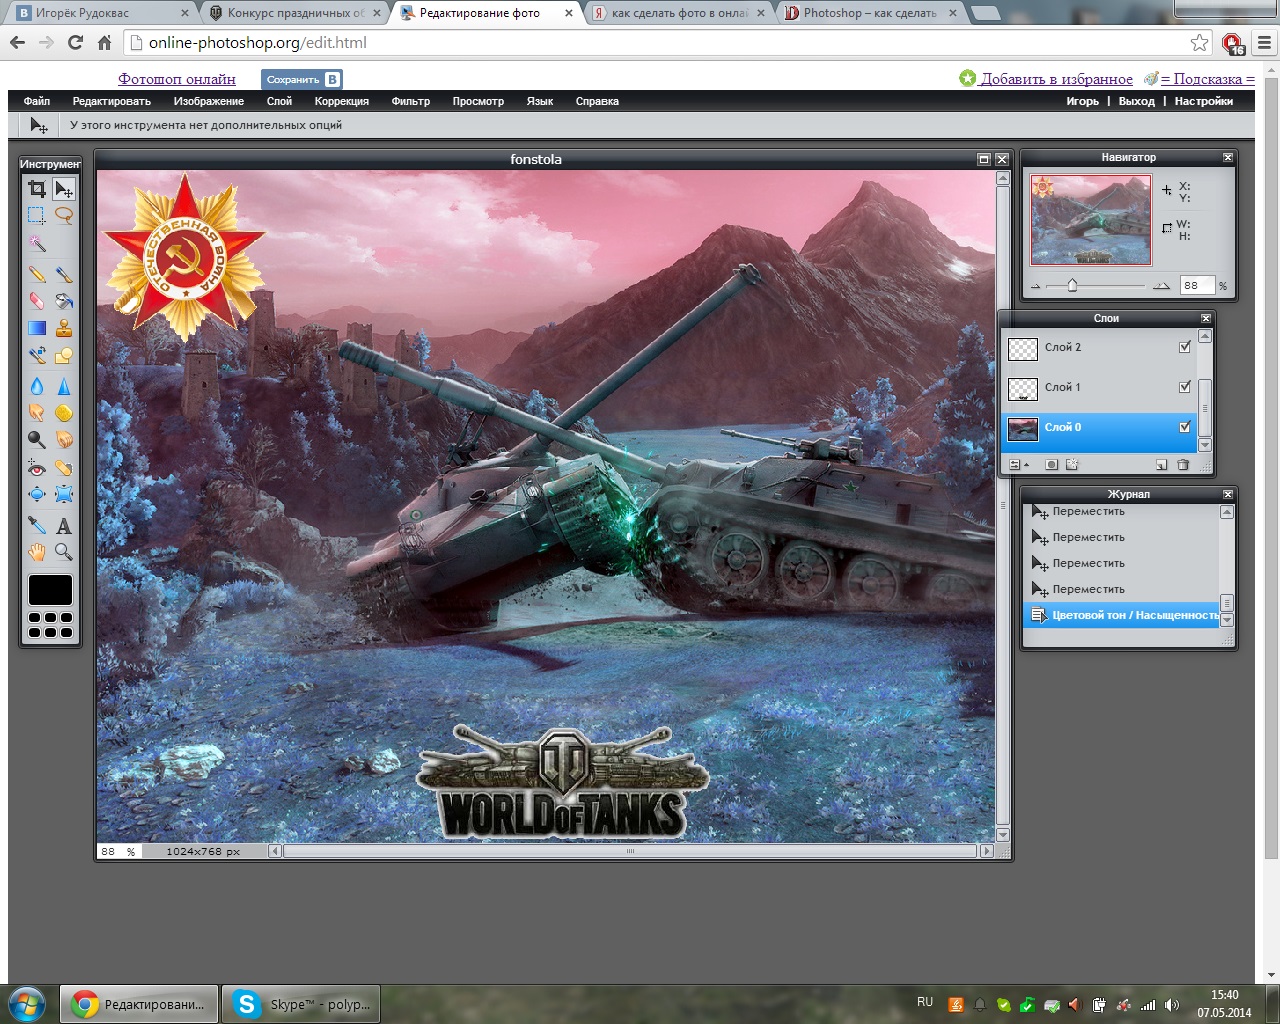Open the Коррекция menu
The height and width of the screenshot is (1024, 1280).
click(x=342, y=101)
